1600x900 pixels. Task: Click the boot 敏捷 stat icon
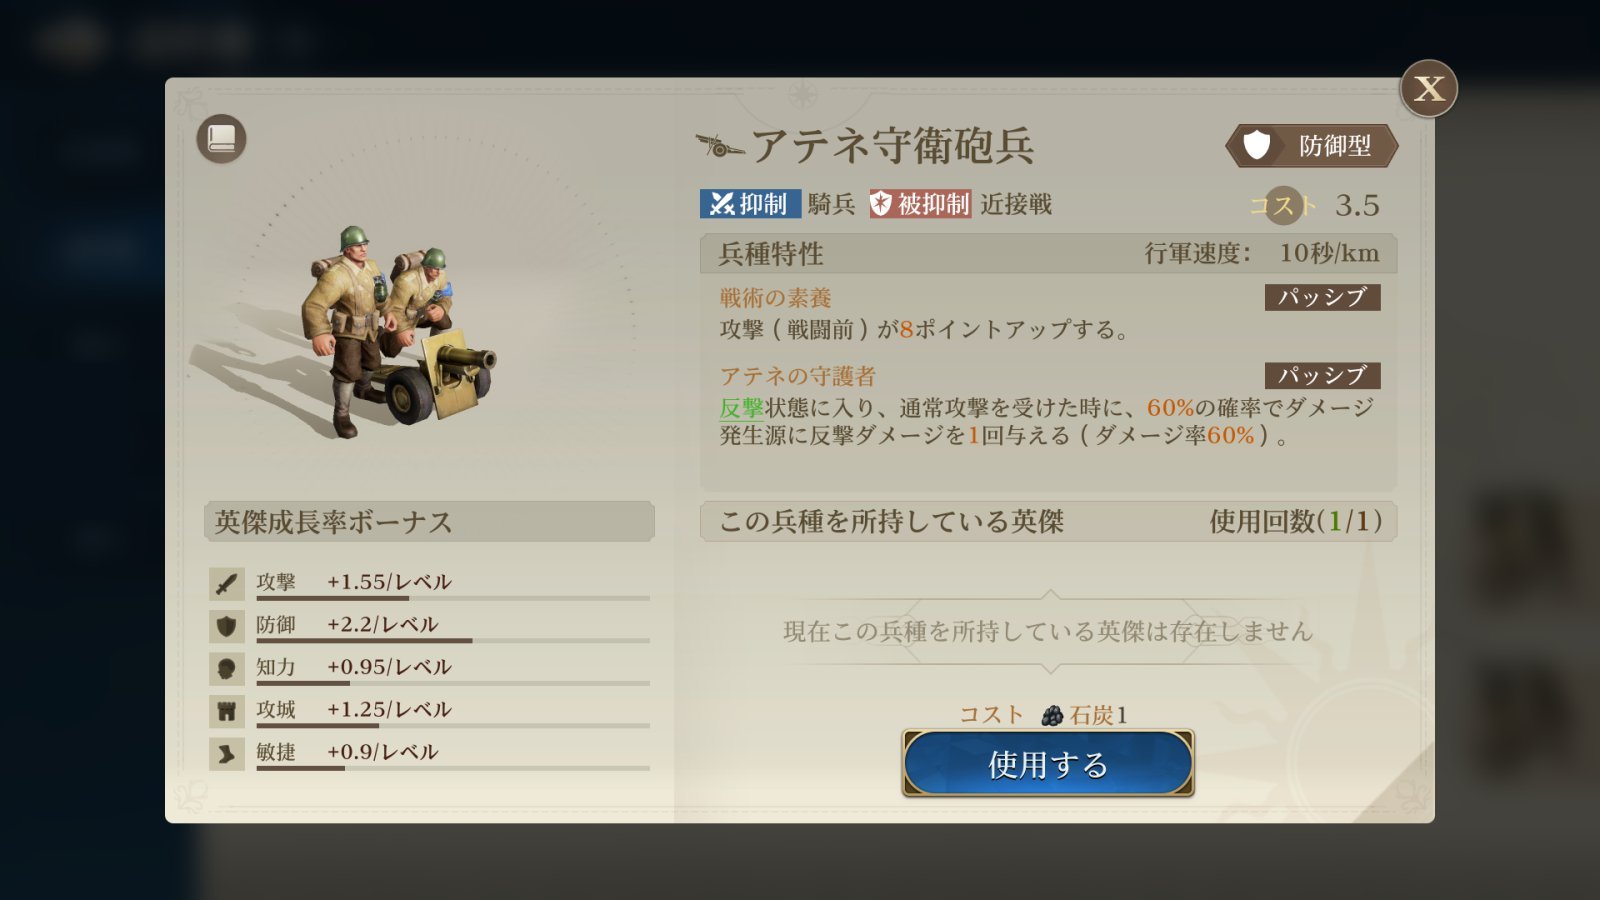[x=227, y=753]
